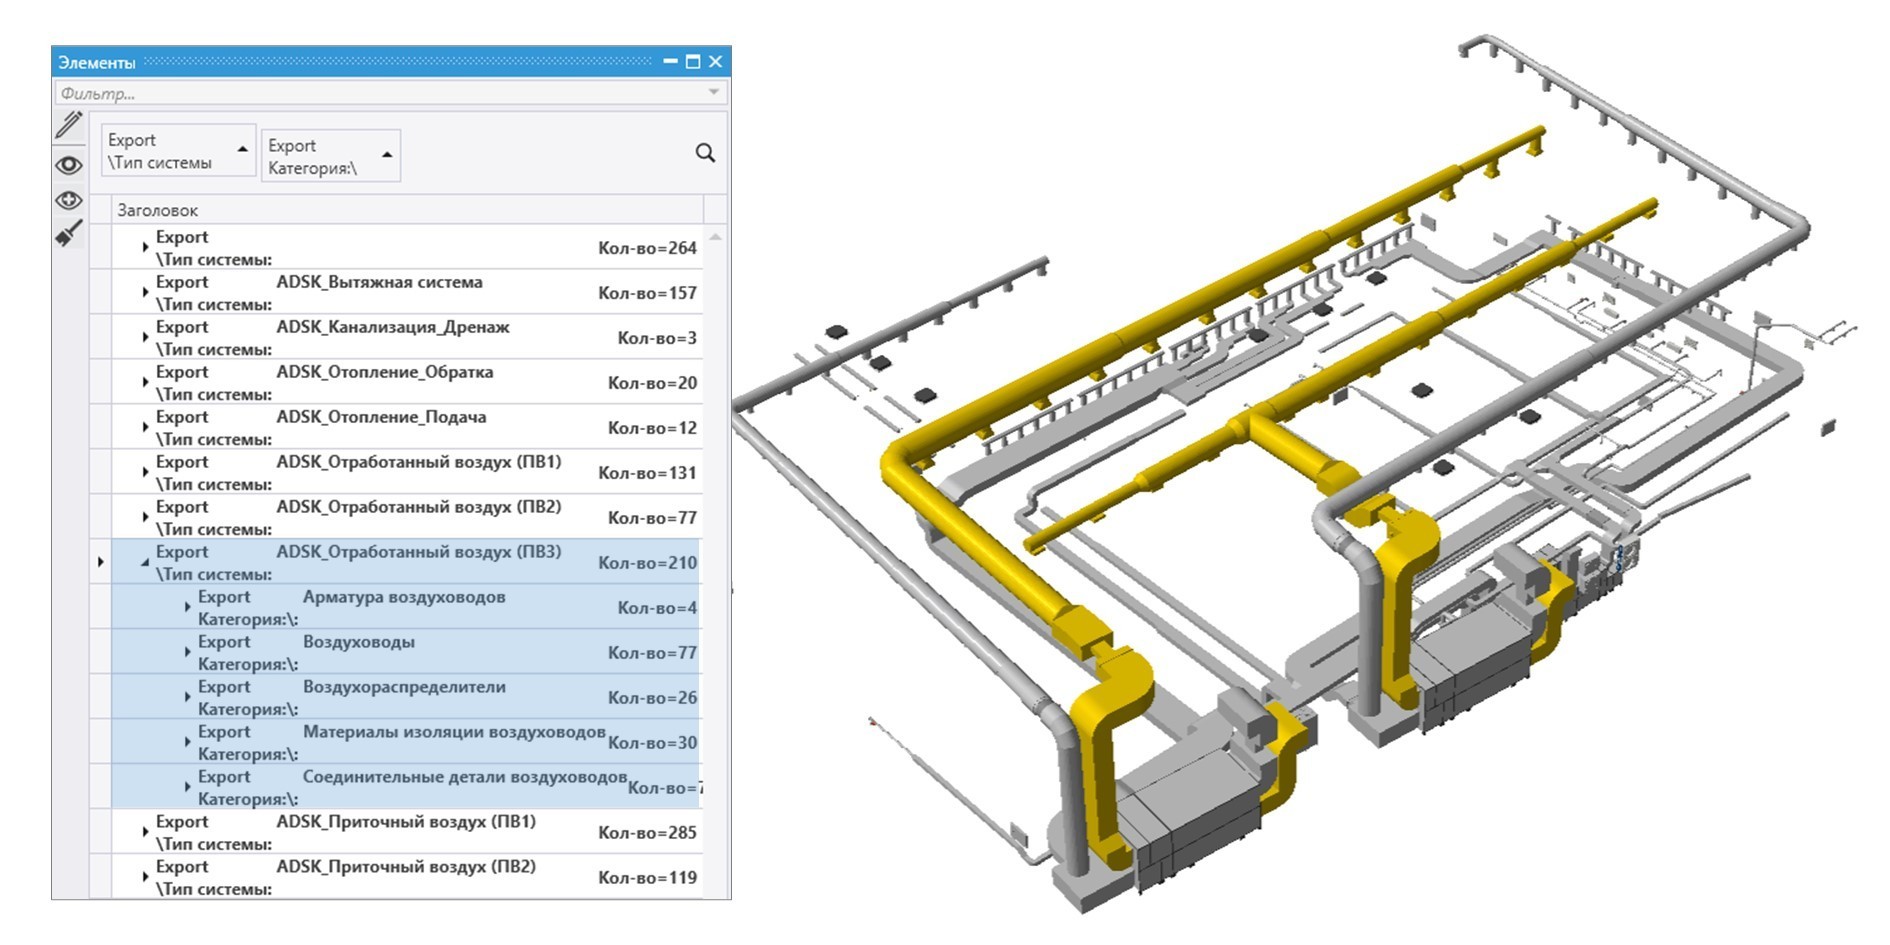The image size is (1890, 945).
Task: Expand the Арматура воздуховодов category
Action: click(x=187, y=607)
